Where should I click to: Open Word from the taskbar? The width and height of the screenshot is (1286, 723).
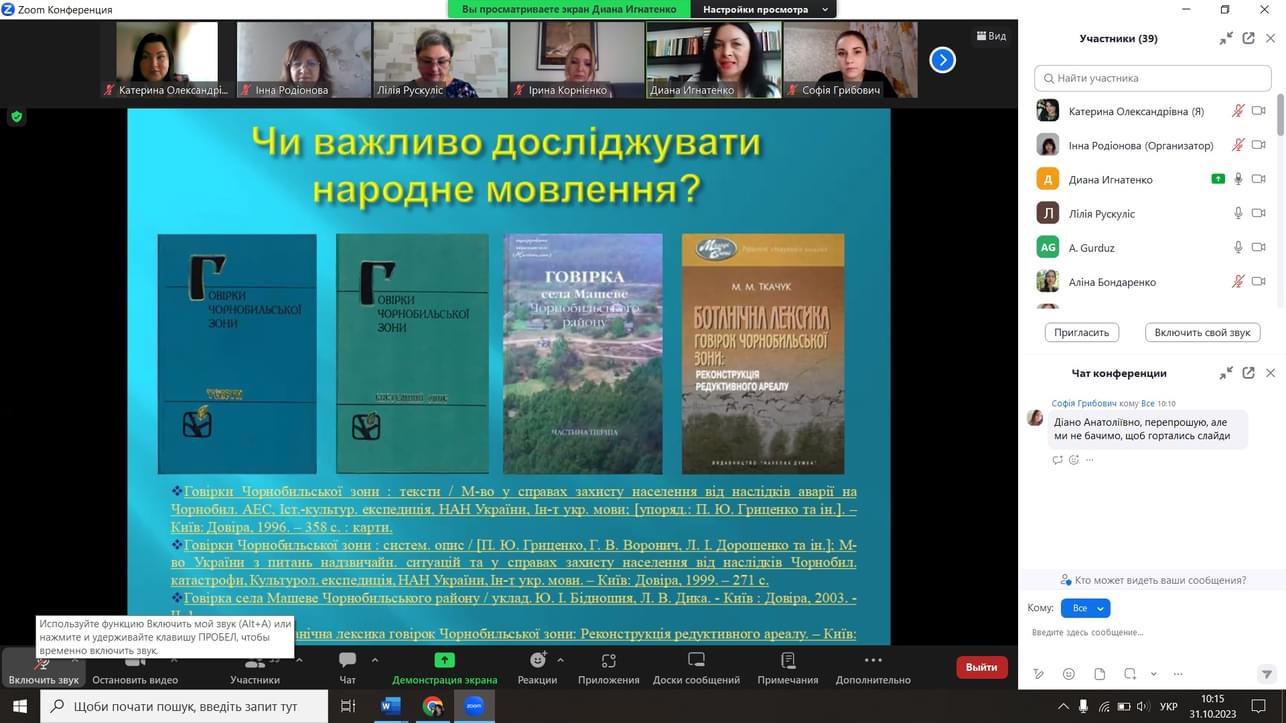click(390, 706)
